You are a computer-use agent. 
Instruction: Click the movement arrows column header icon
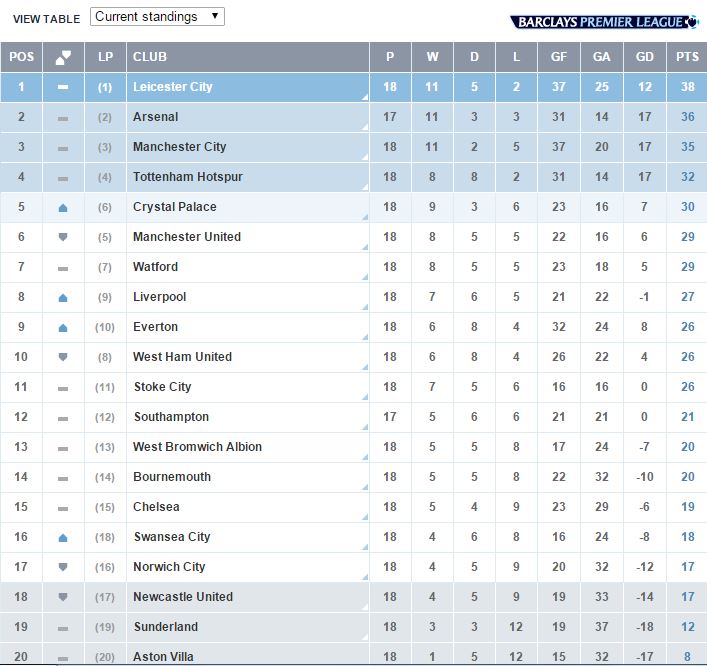coord(63,57)
